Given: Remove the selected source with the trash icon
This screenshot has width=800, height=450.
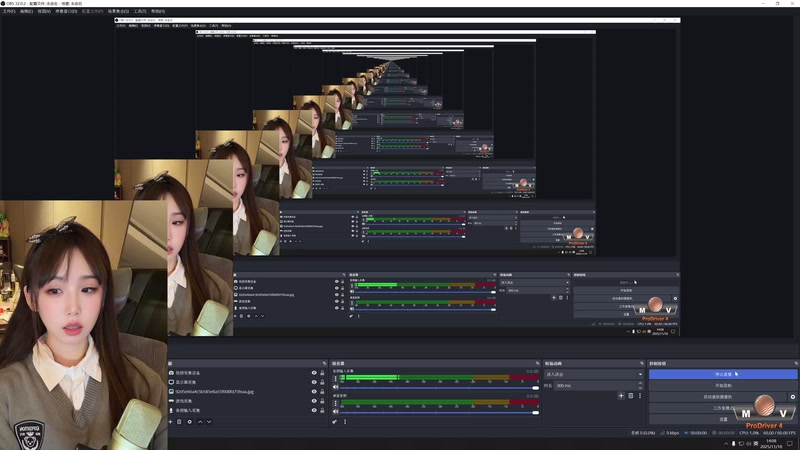Looking at the screenshot, I should [x=179, y=422].
